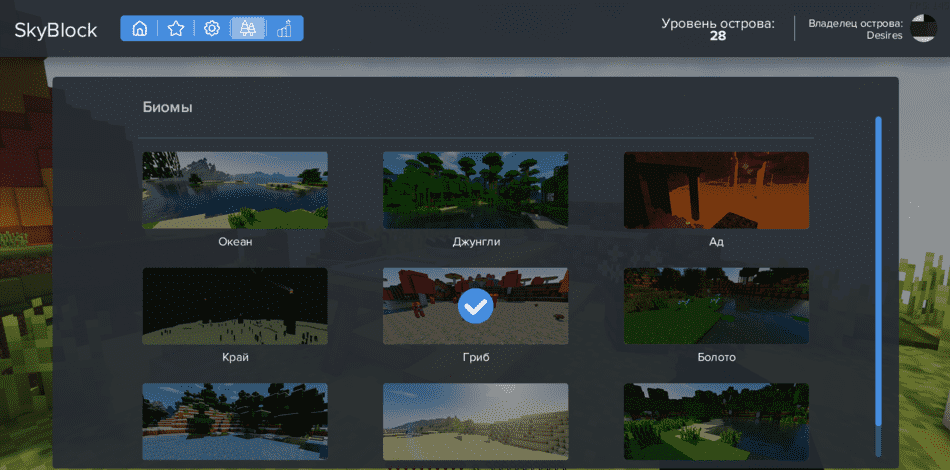Pick the bottom-right dark forest biome image

(x=716, y=421)
